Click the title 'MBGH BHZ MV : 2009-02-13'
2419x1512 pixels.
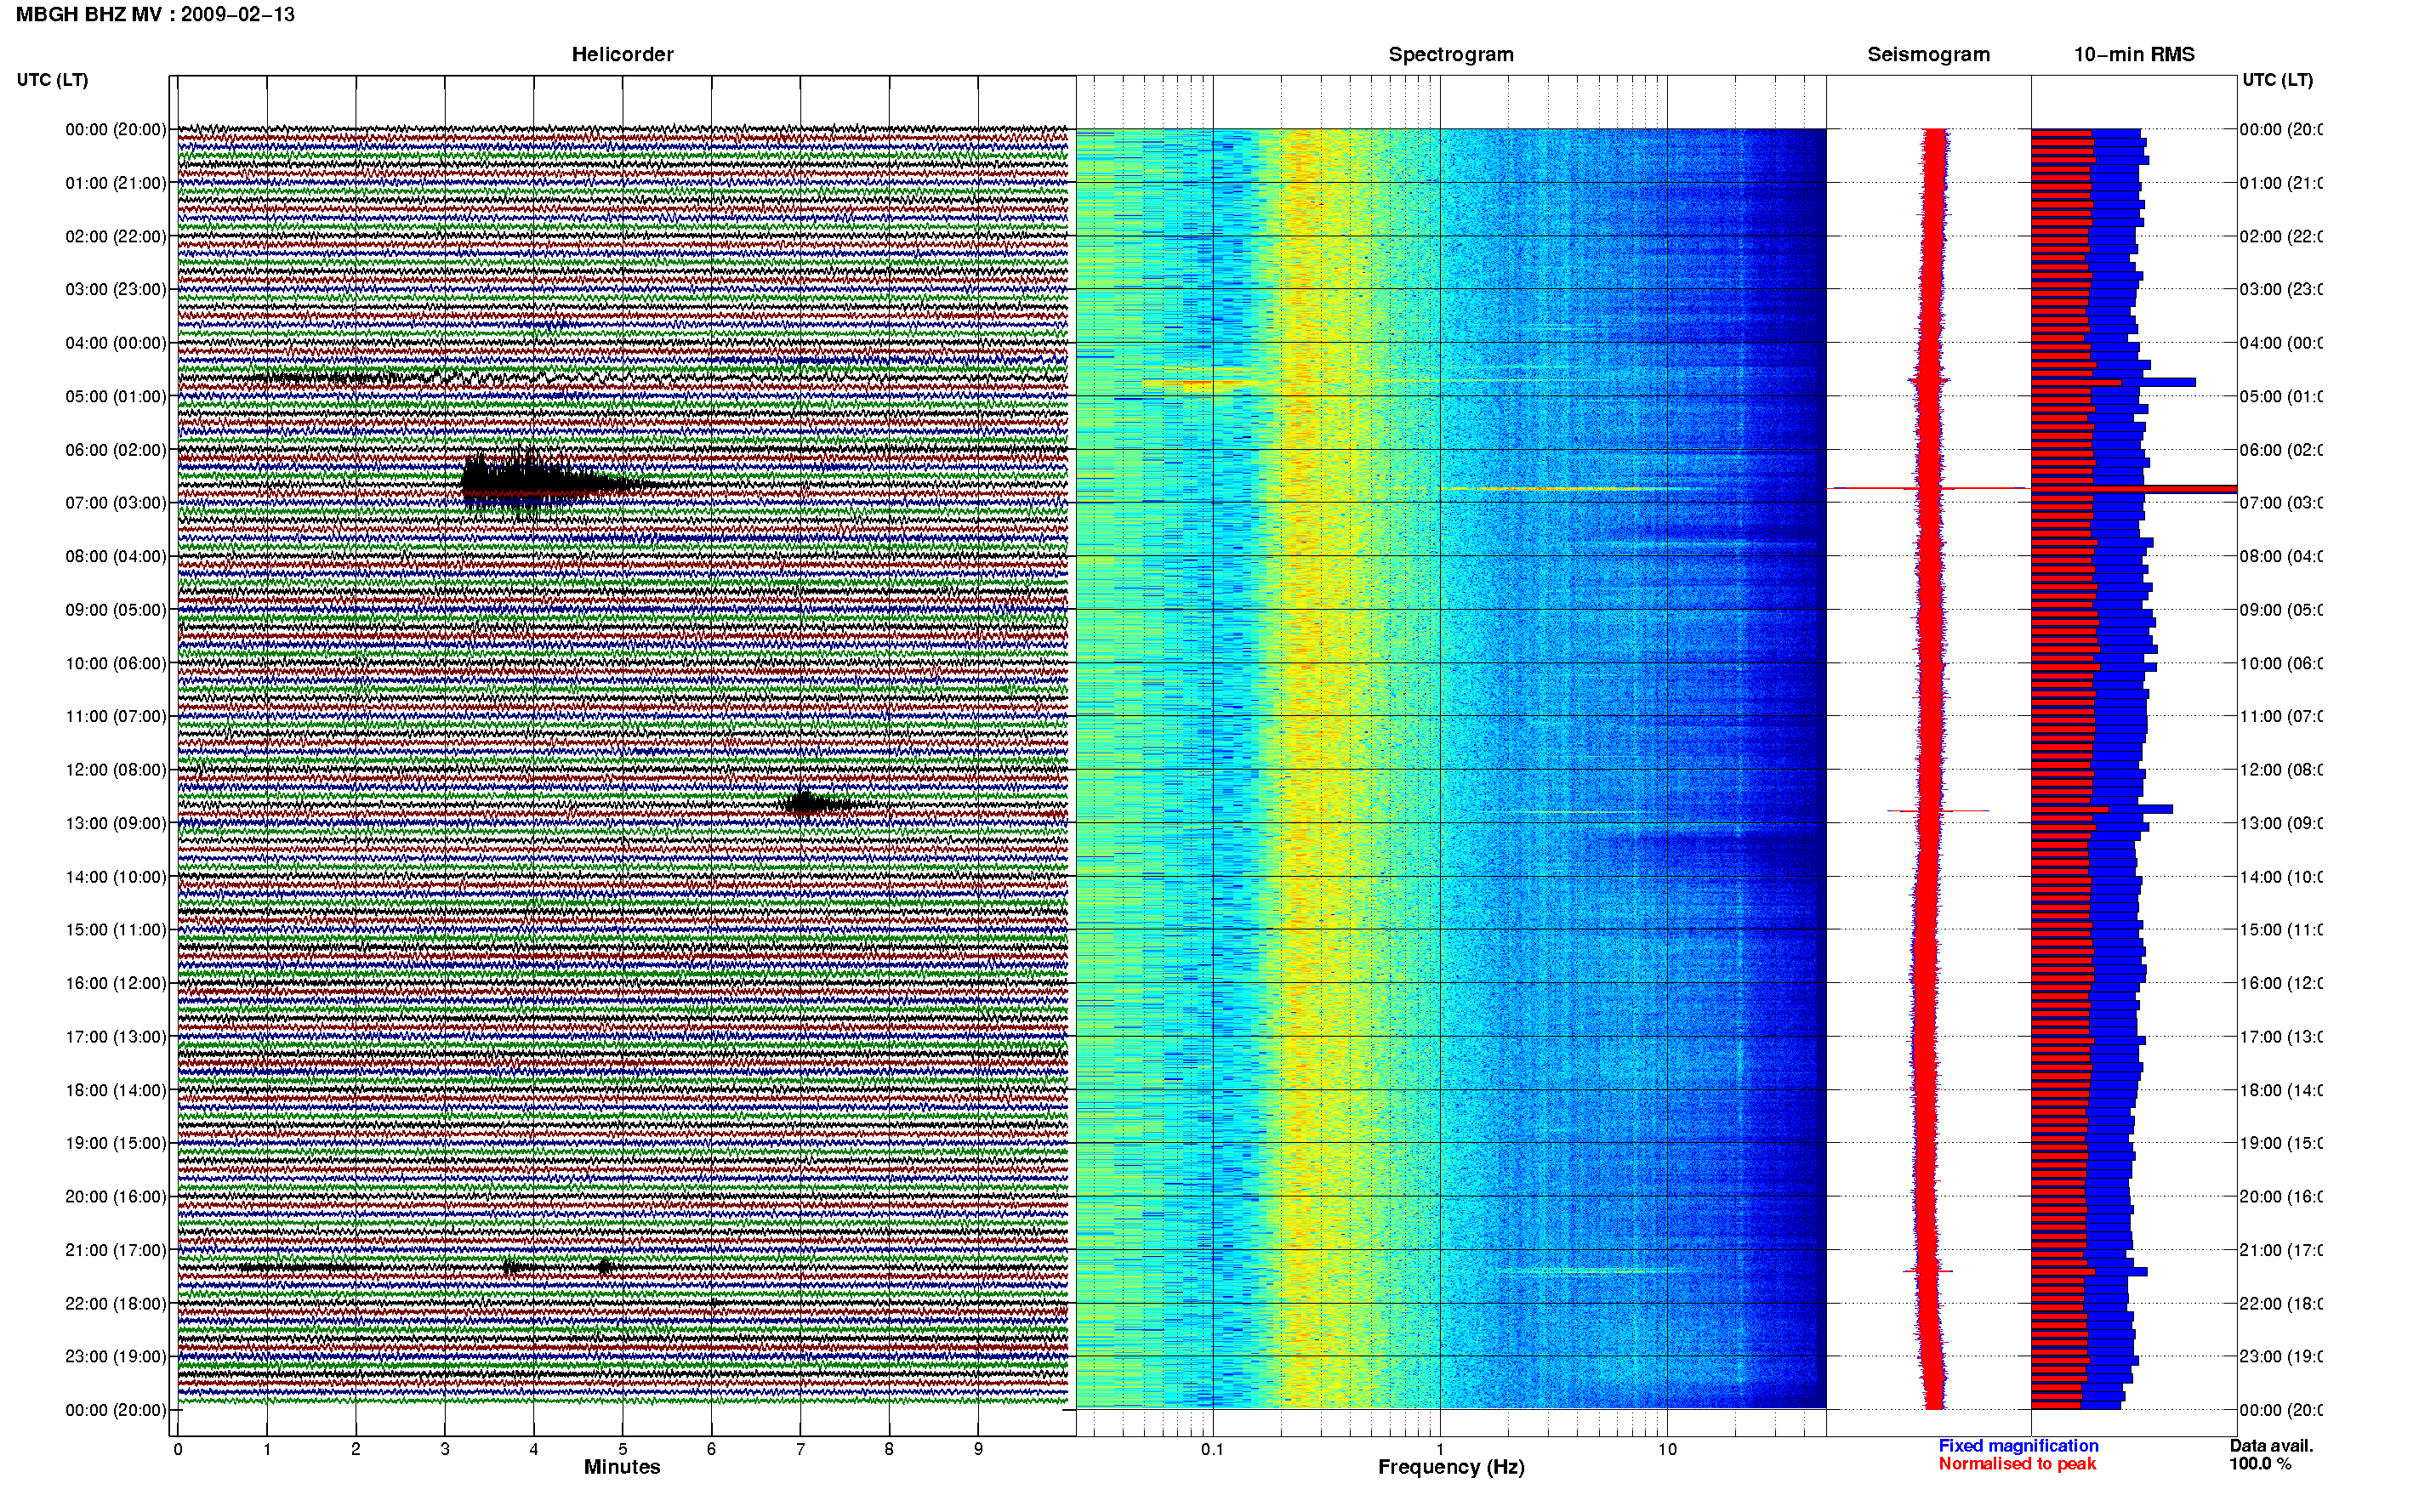[155, 14]
